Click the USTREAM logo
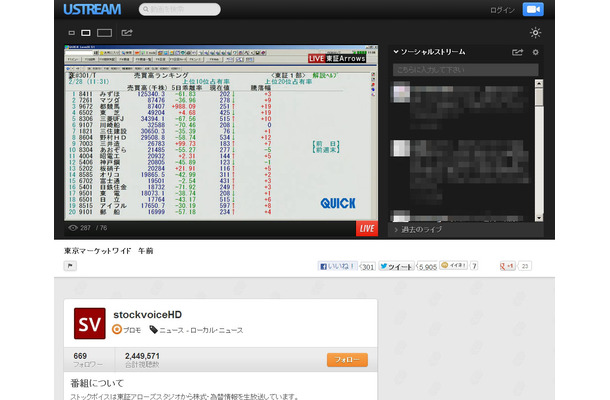The width and height of the screenshot is (610, 400). [x=92, y=9]
